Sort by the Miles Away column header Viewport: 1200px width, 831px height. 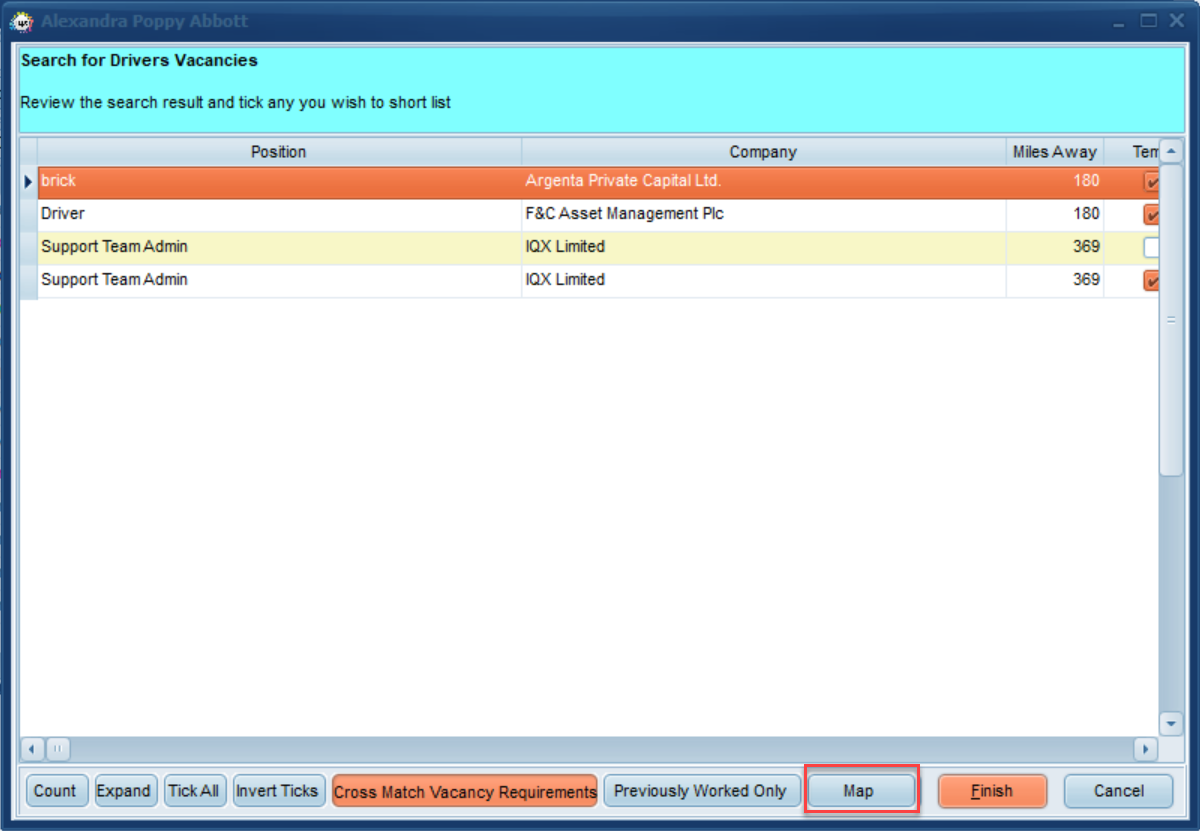click(1054, 152)
